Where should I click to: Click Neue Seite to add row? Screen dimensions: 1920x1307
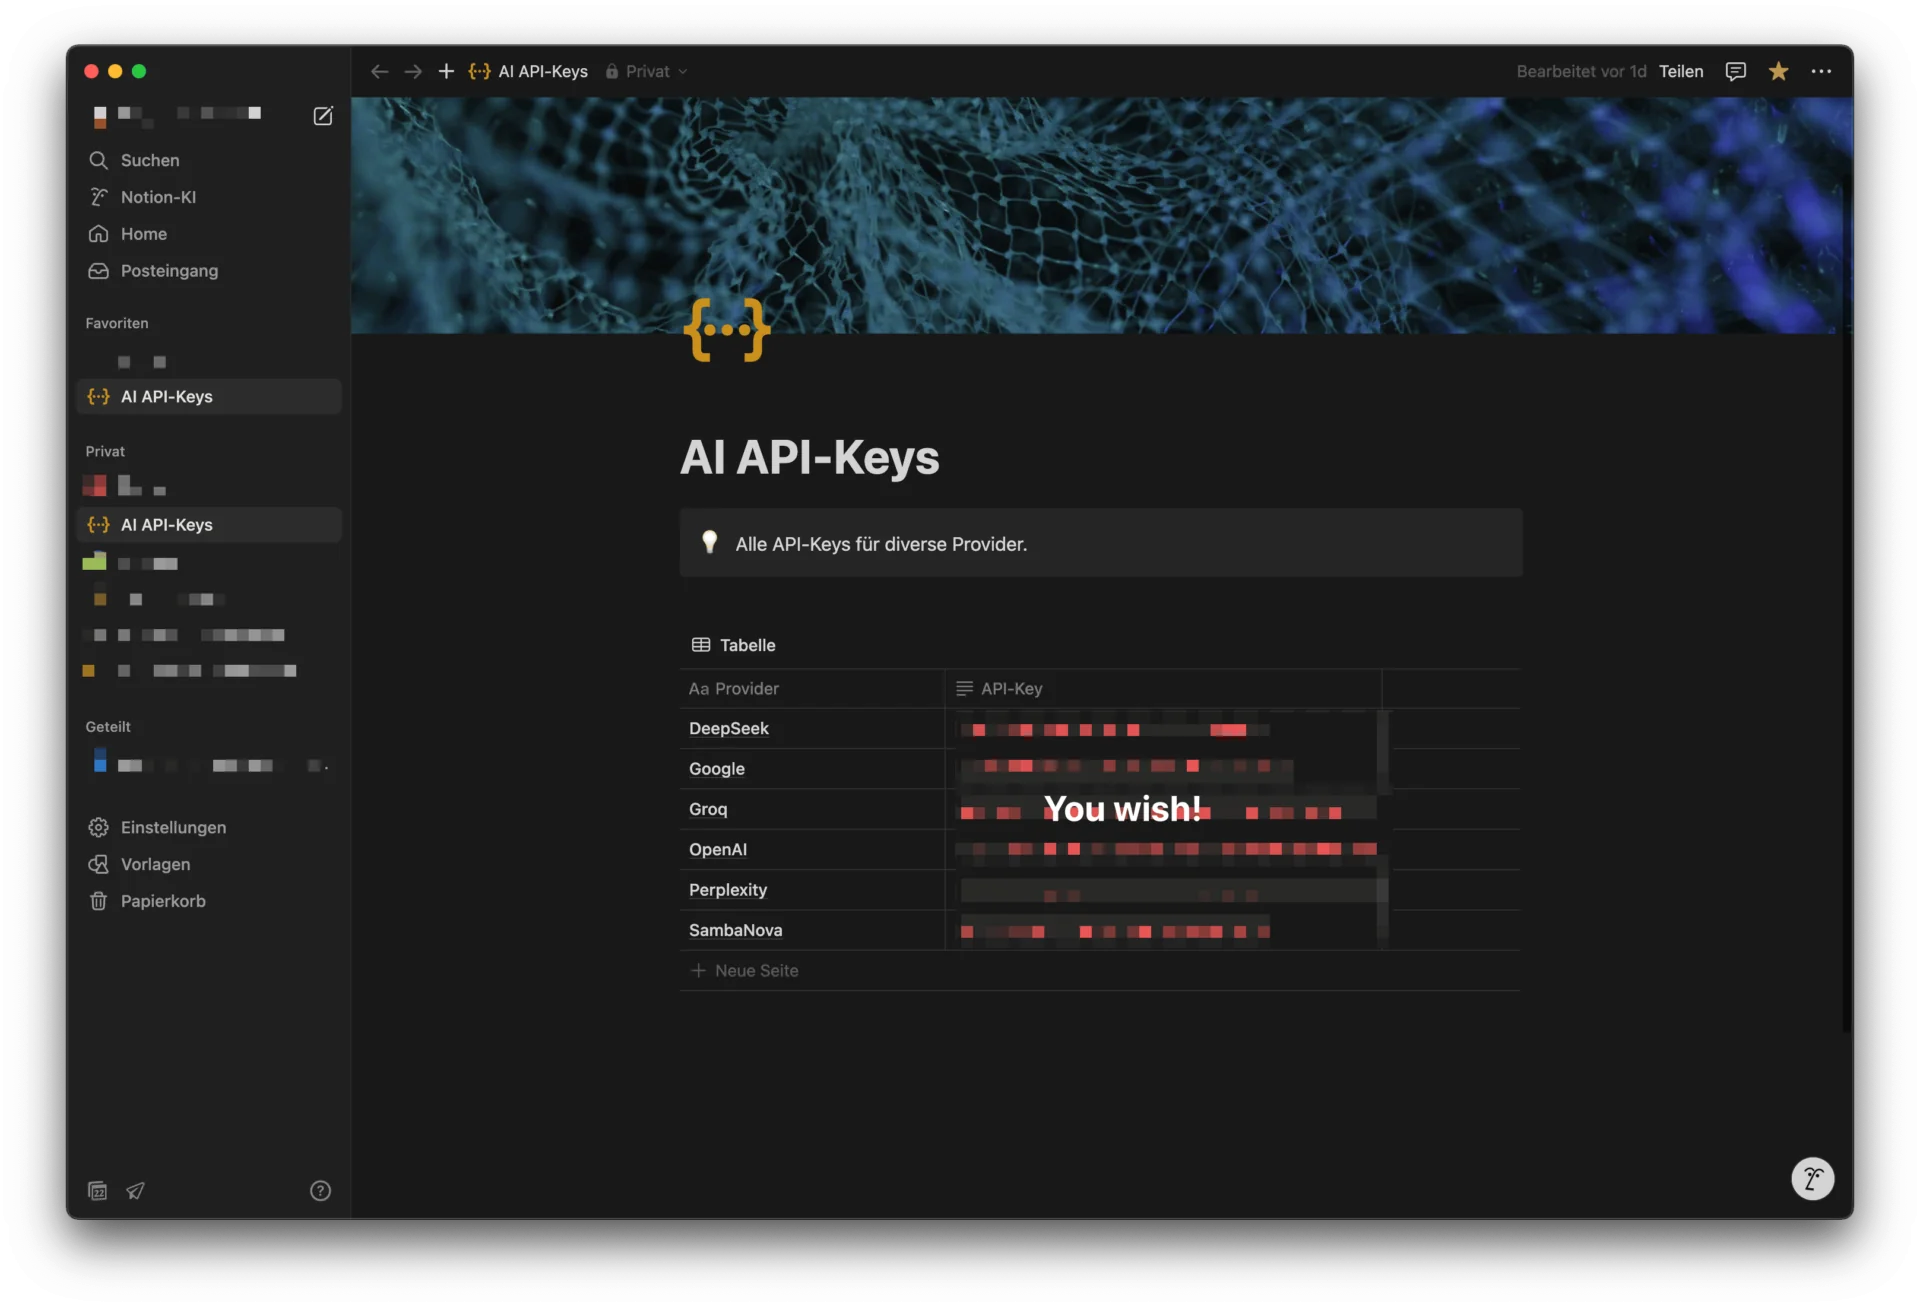pyautogui.click(x=745, y=971)
